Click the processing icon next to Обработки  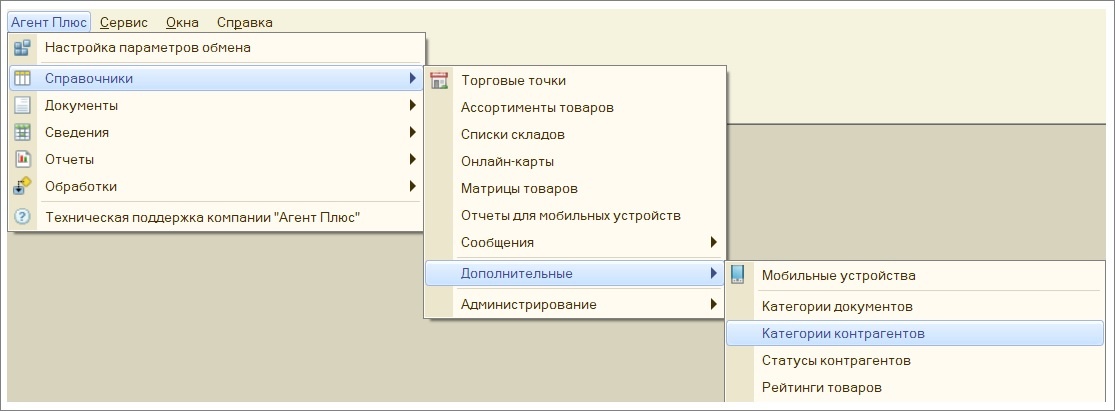tap(23, 186)
